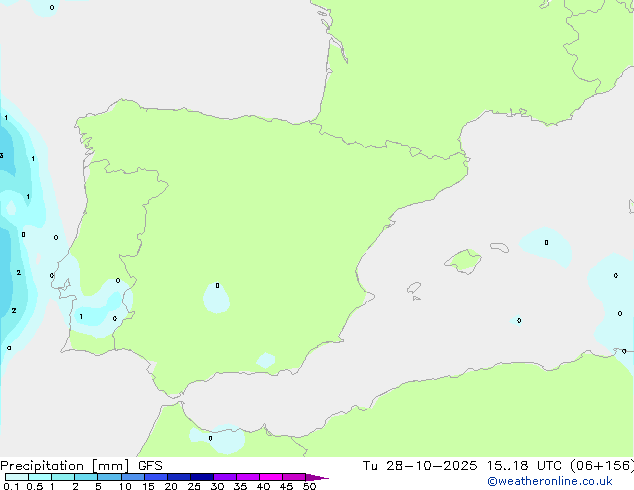Click the over-50 arrow tip of the legend
Image resolution: width=634 pixels, height=490 pixels.
[317, 477]
